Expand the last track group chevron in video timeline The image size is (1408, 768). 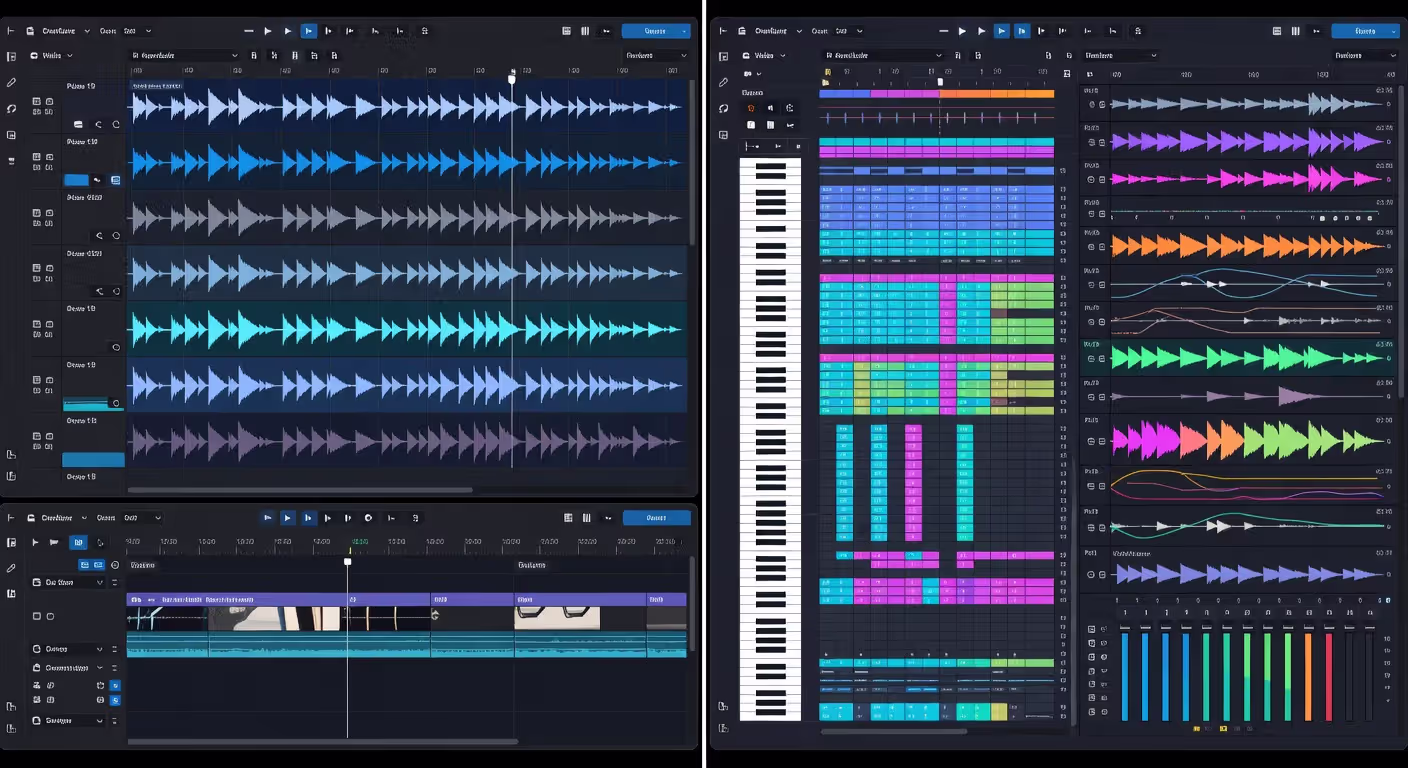point(99,720)
